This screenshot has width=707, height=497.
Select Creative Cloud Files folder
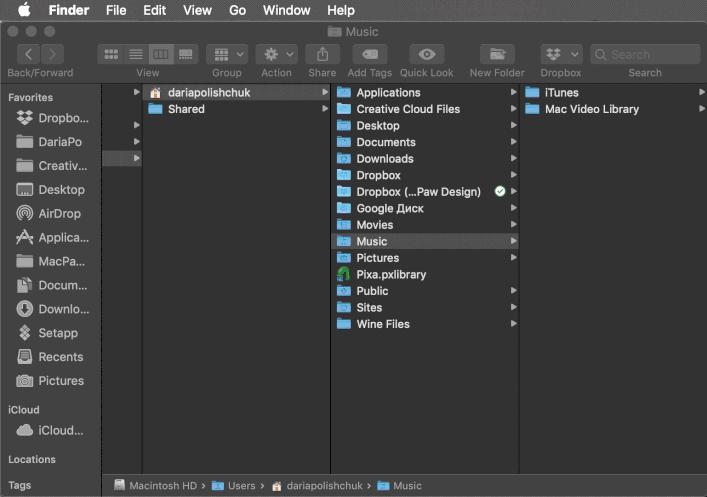click(425, 109)
